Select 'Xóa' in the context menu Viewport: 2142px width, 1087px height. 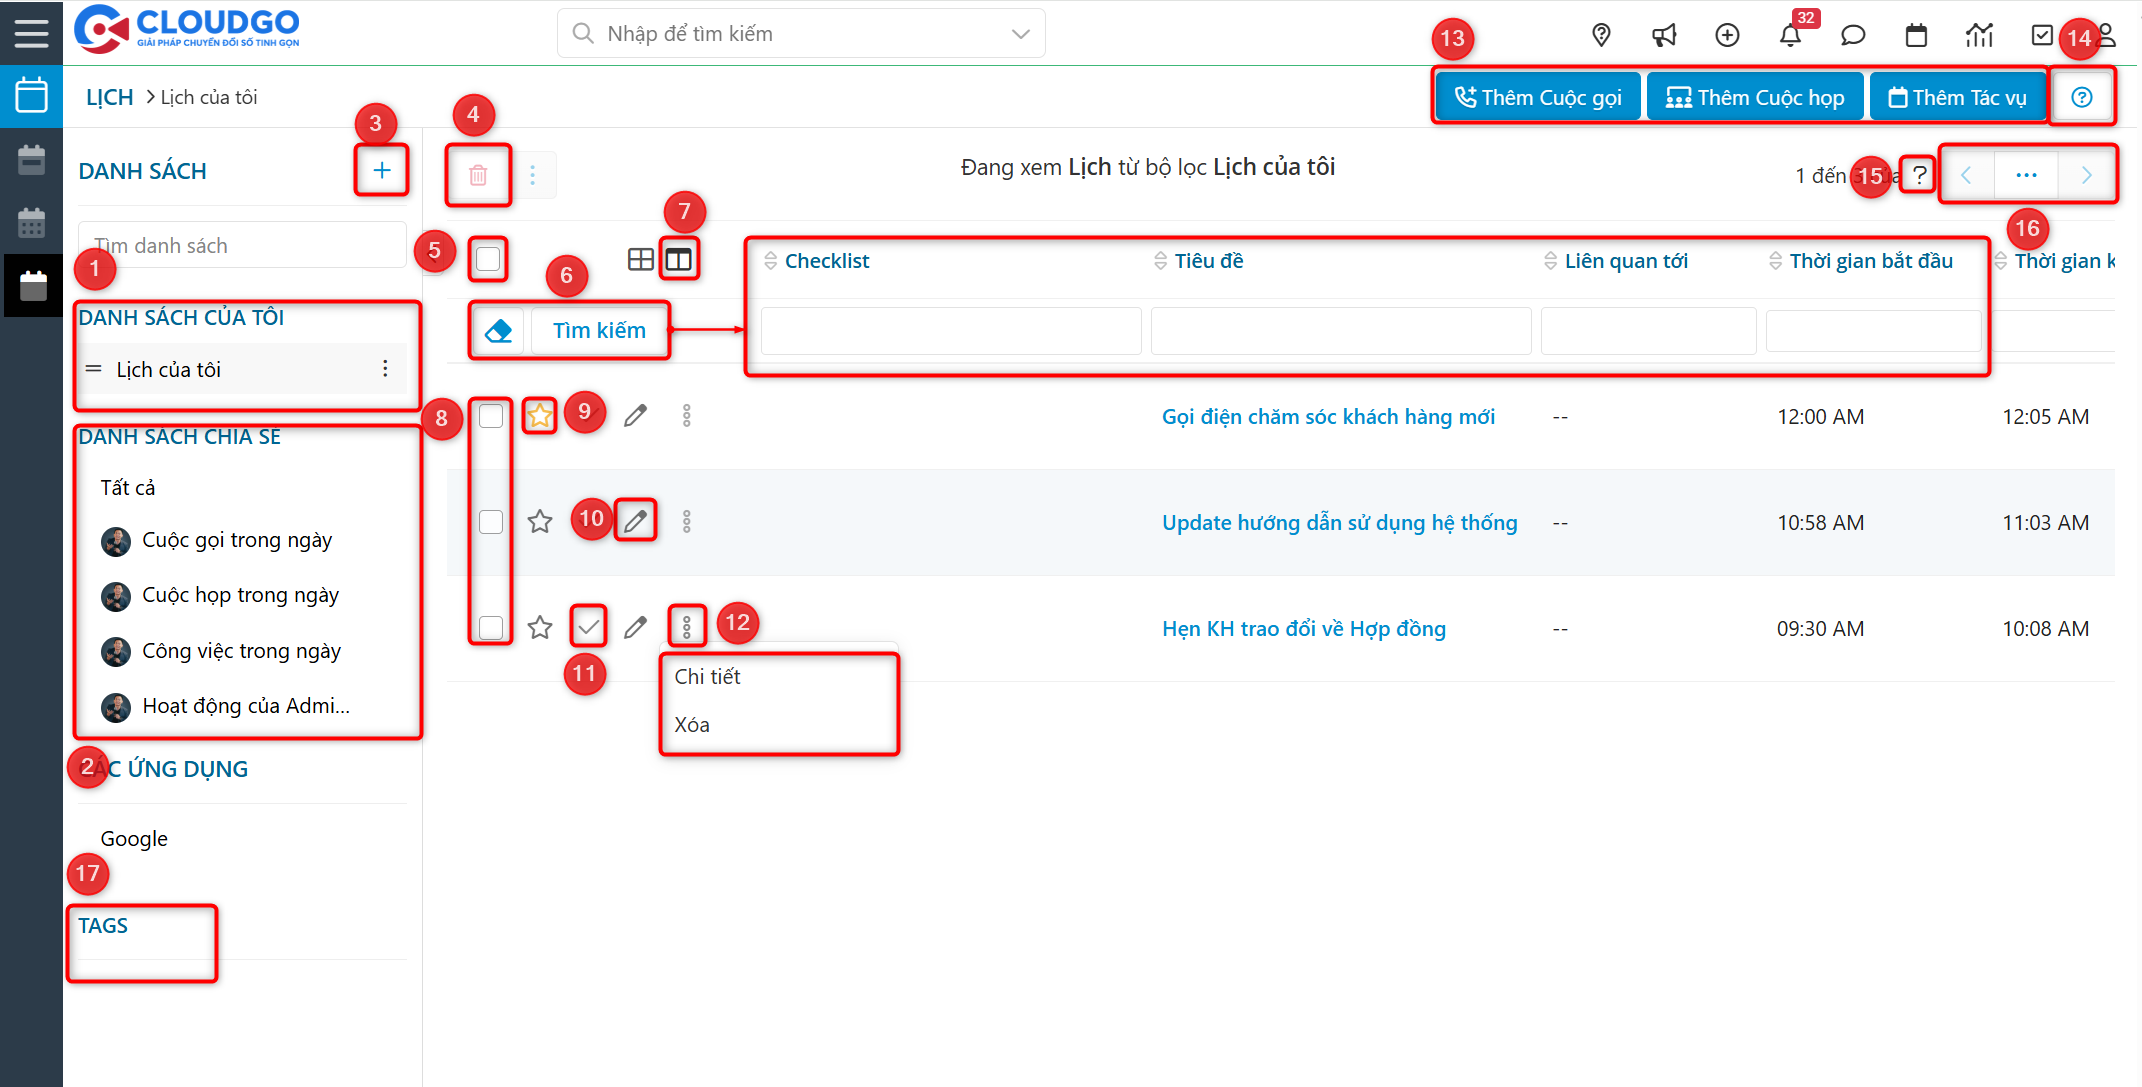[x=694, y=724]
